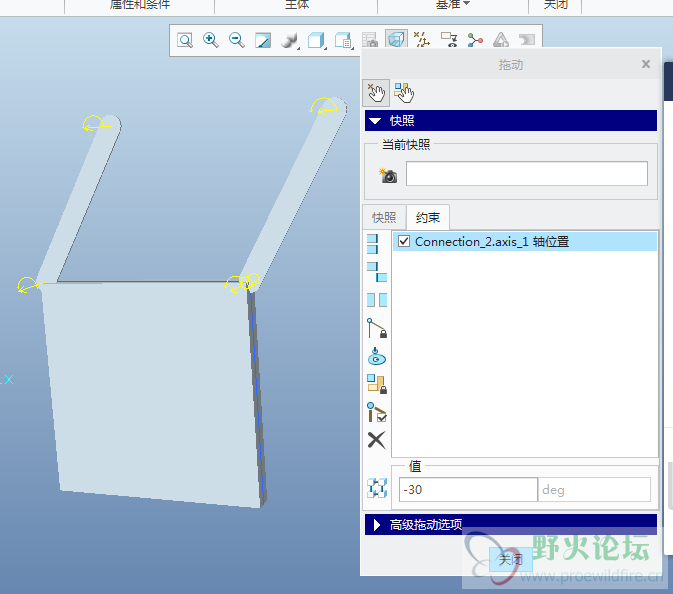The image size is (673, 594).
Task: Click the cam liftoff eye-shaped icon
Action: [376, 356]
